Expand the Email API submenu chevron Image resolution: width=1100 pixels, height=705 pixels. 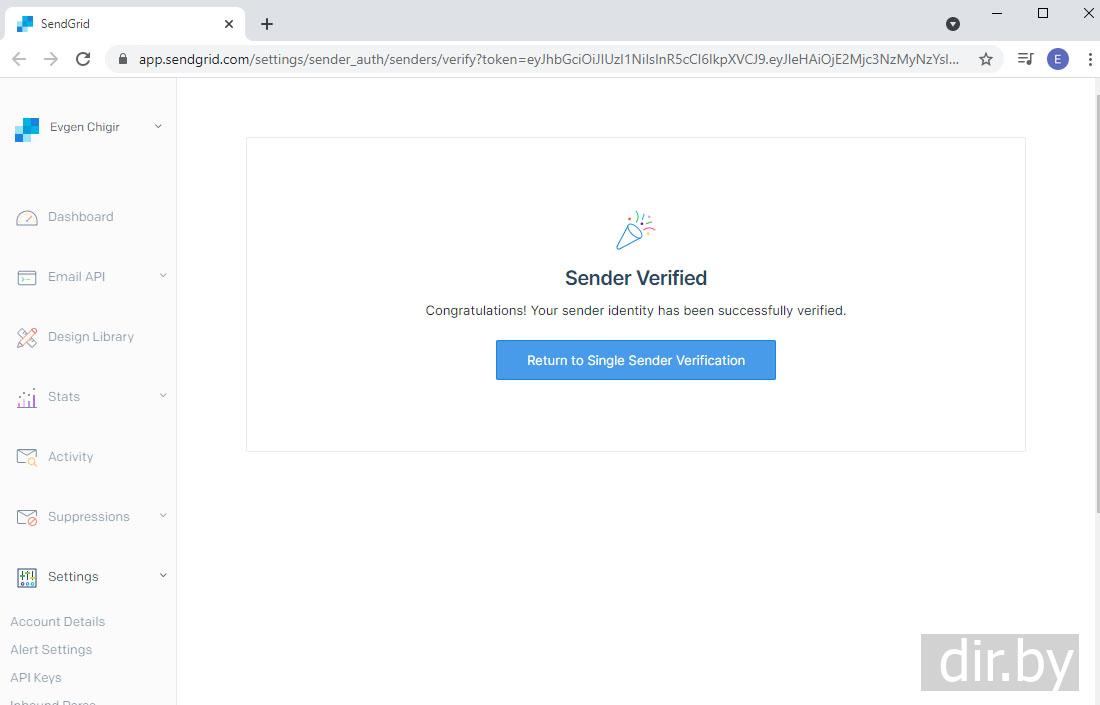coord(163,276)
